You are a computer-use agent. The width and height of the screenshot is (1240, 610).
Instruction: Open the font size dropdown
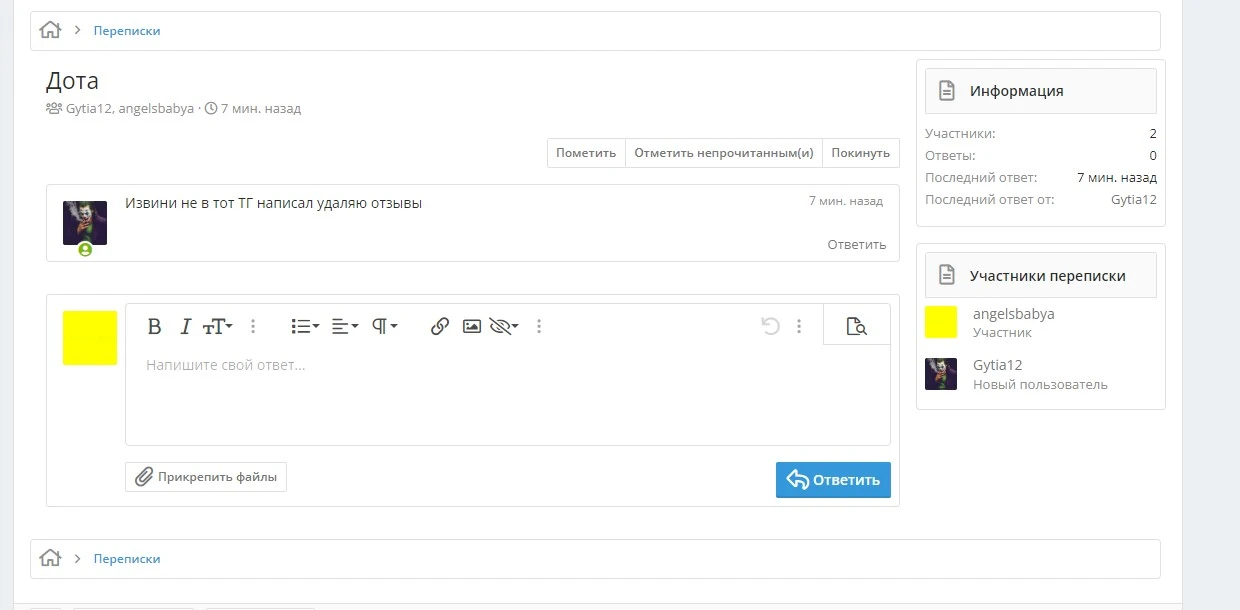[217, 326]
